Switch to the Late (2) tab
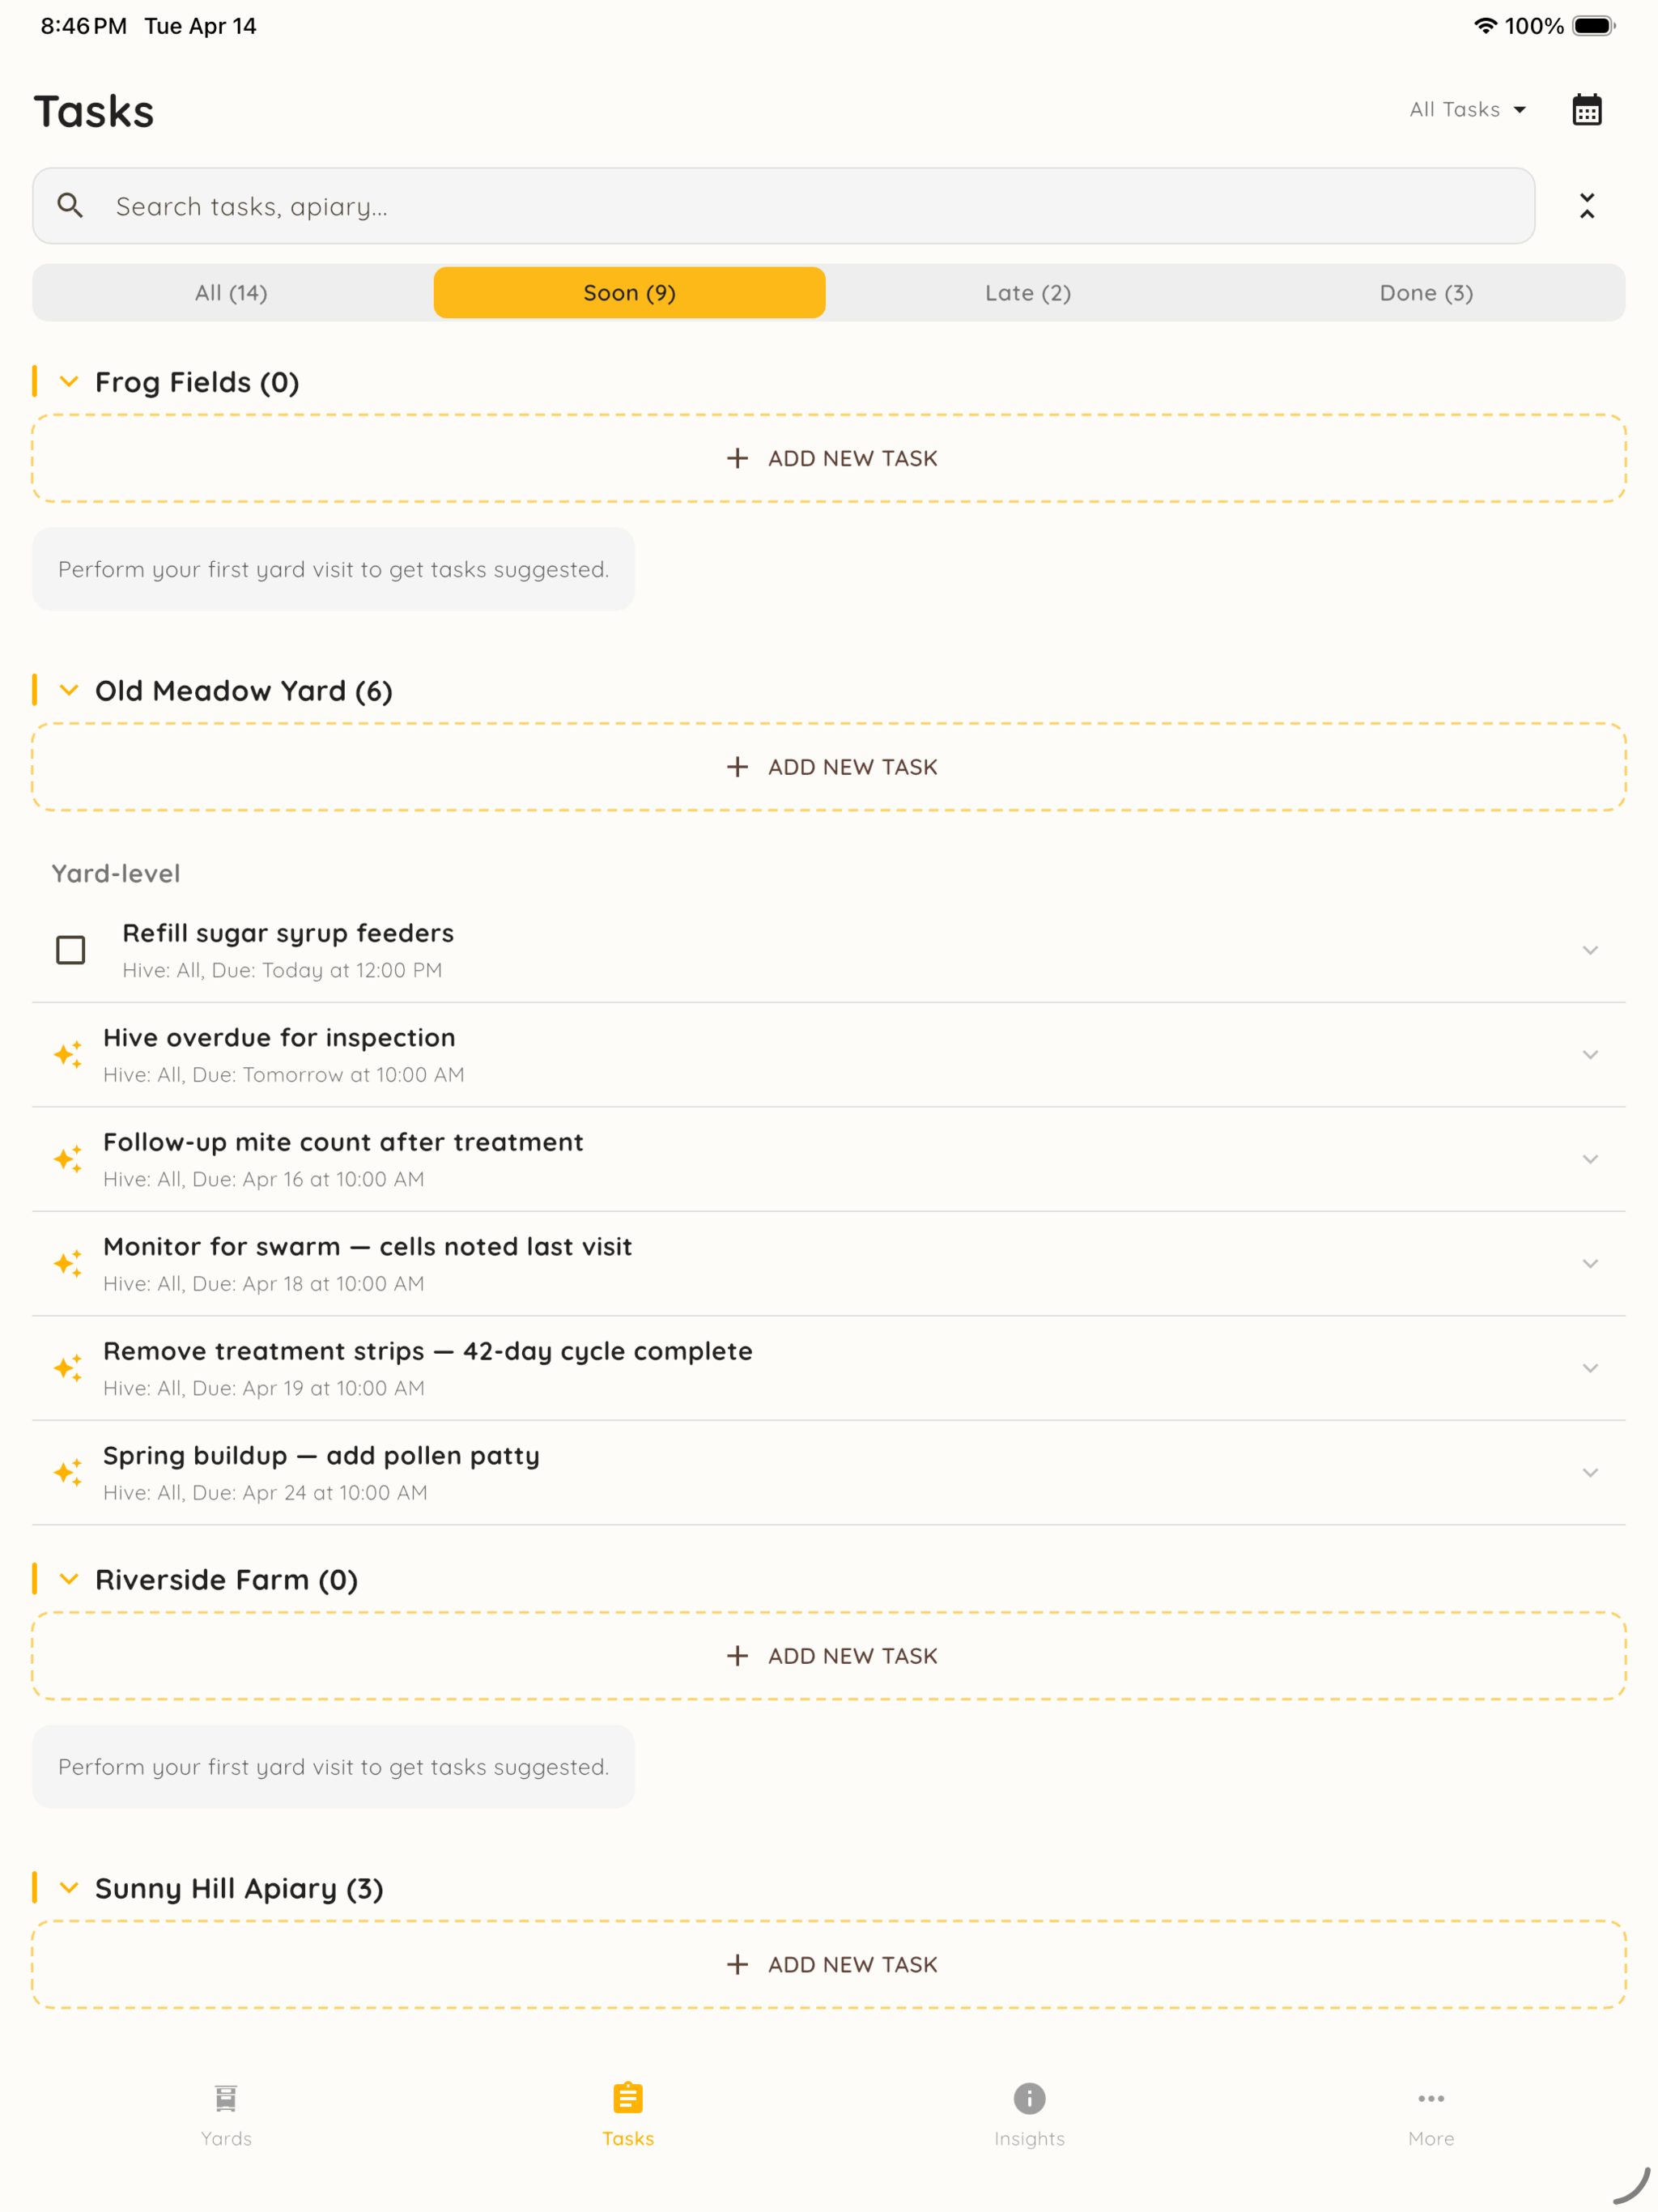 point(1027,292)
